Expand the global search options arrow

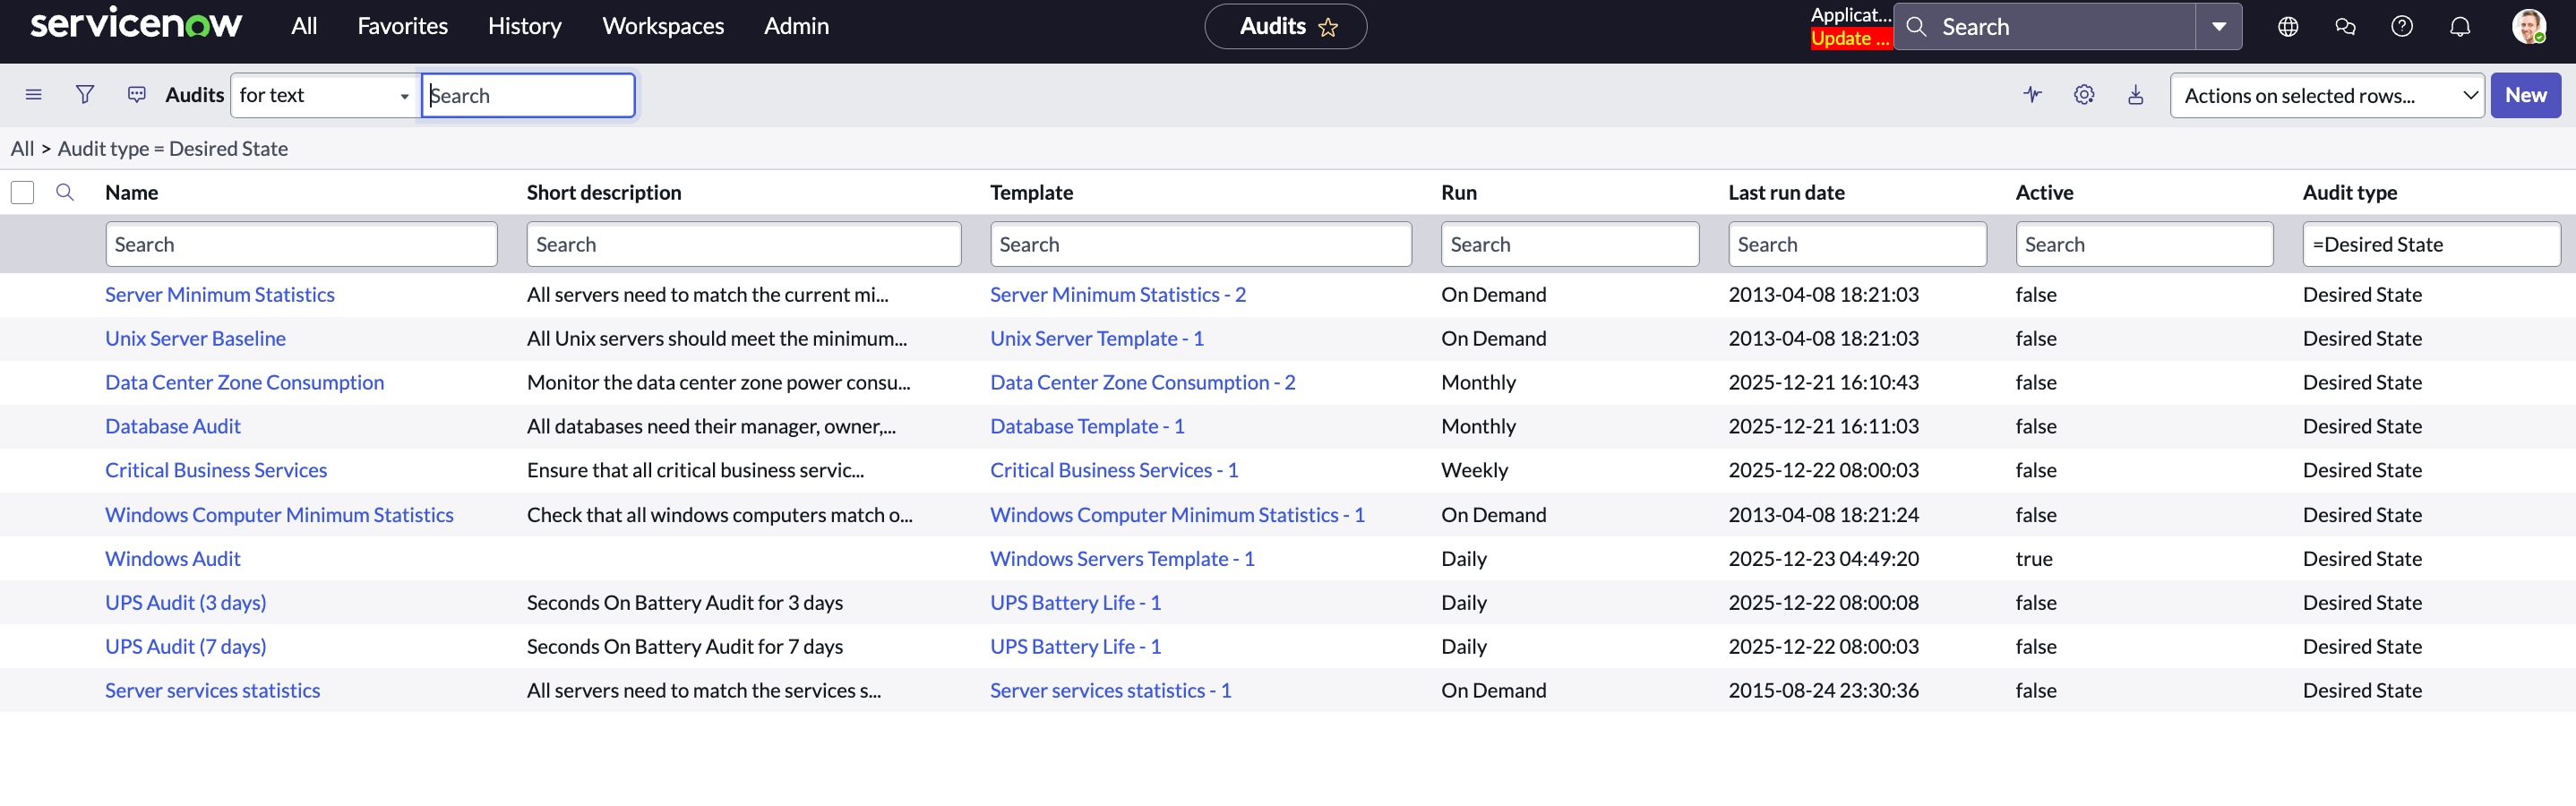[x=2218, y=27]
